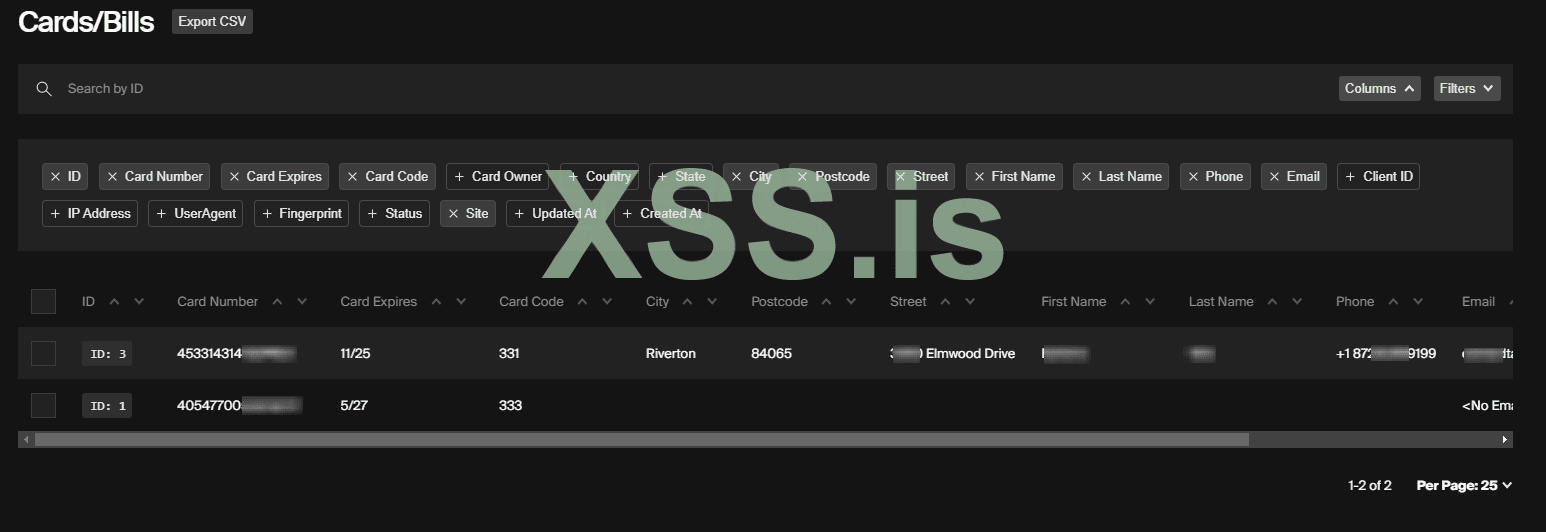Image resolution: width=1546 pixels, height=532 pixels.
Task: Sort Street ascending arrow
Action: [x=945, y=301]
